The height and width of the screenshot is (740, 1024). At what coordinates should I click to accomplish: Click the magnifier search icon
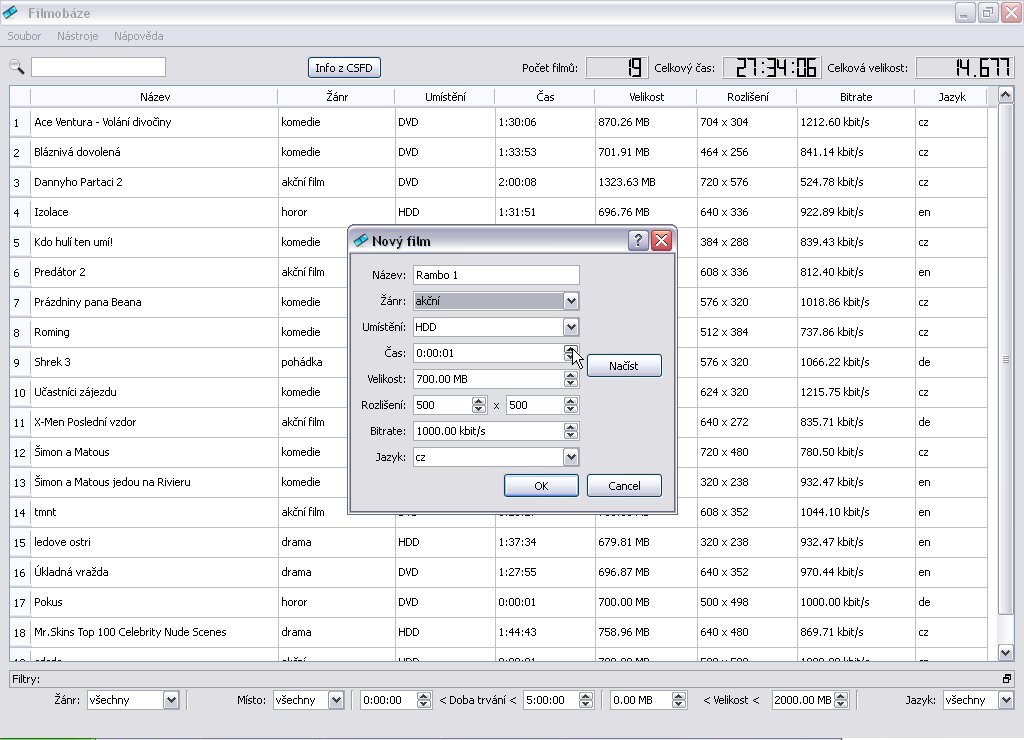[17, 67]
